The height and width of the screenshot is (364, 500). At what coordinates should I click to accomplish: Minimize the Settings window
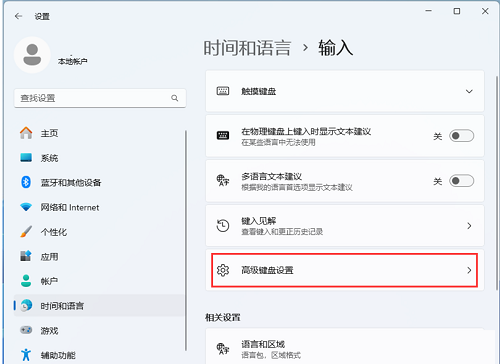428,11
